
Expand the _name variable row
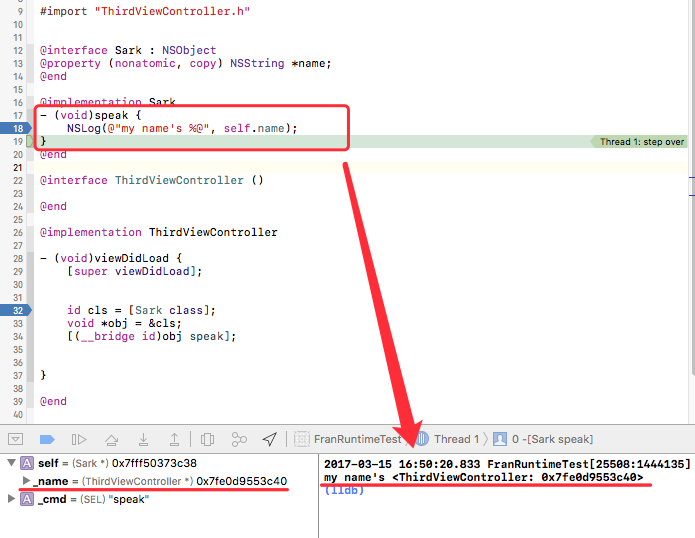26,481
